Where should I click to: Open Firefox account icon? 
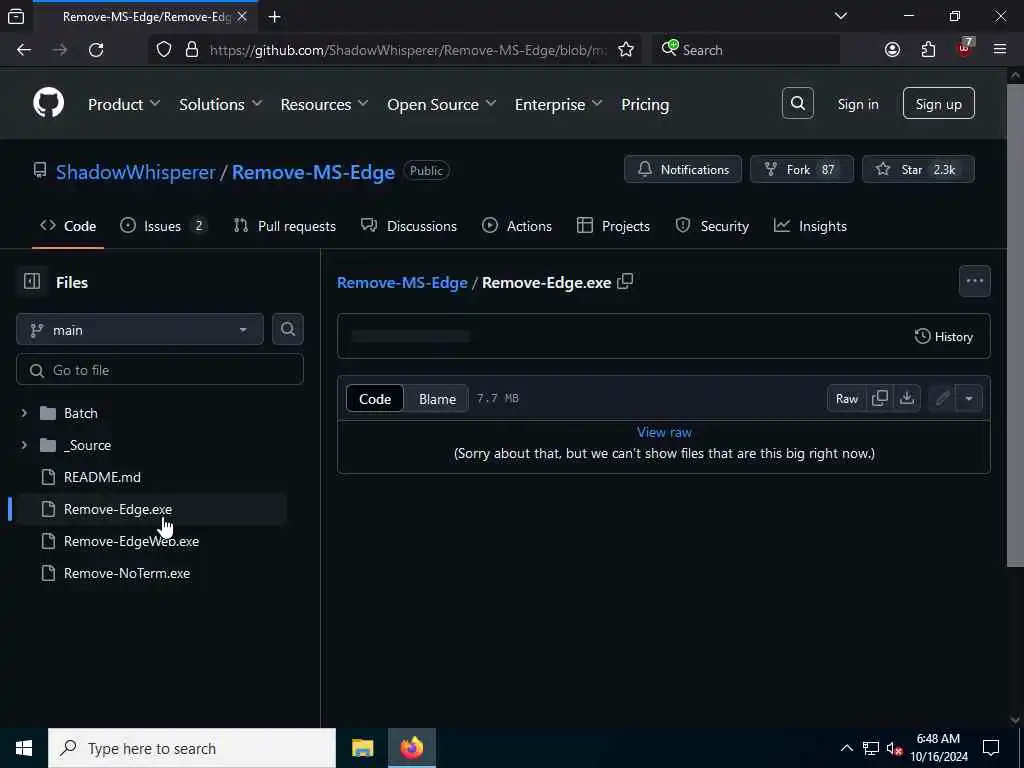[x=892, y=50]
